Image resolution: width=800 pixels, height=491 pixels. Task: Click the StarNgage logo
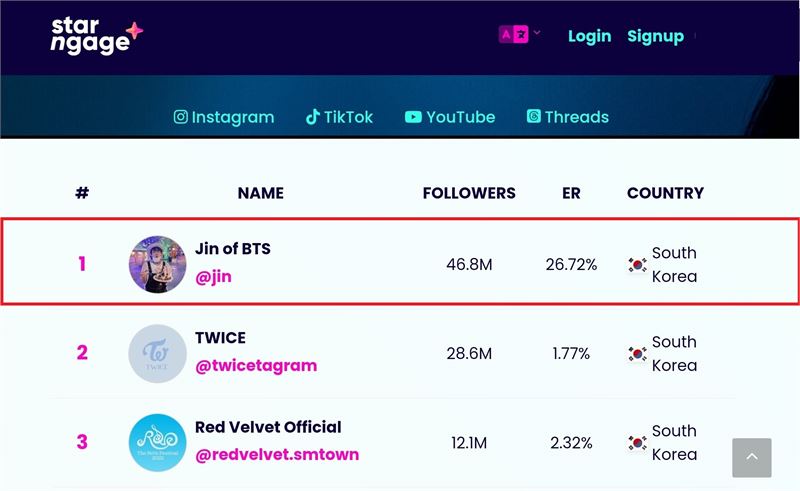(96, 35)
